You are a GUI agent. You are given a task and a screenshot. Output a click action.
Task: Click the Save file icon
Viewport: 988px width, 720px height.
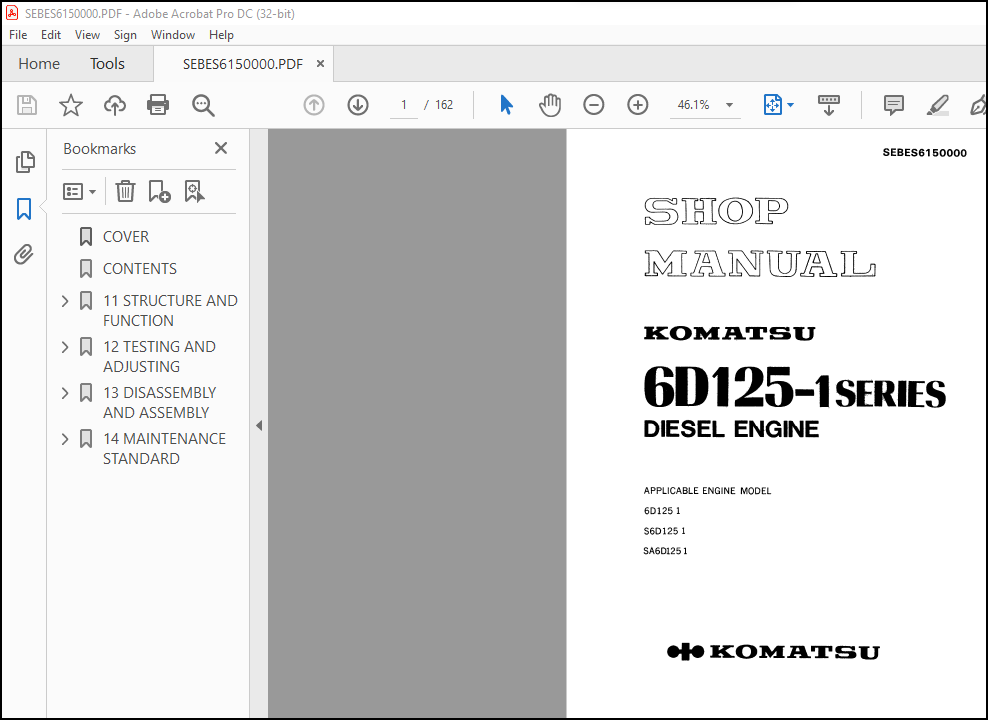[26, 105]
